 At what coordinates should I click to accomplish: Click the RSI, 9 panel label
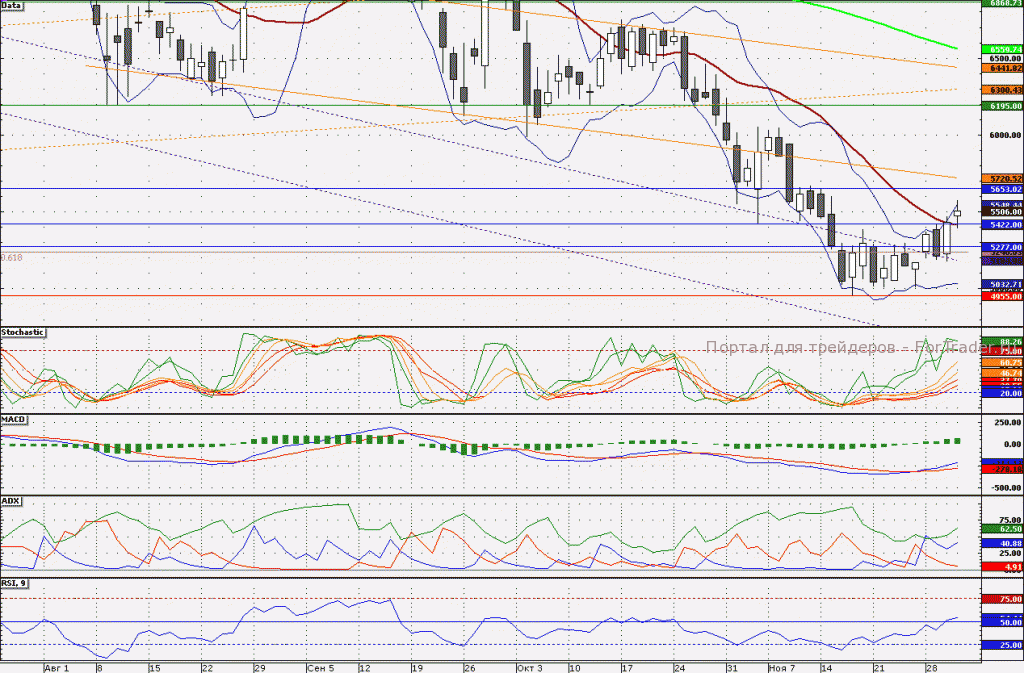click(14, 582)
